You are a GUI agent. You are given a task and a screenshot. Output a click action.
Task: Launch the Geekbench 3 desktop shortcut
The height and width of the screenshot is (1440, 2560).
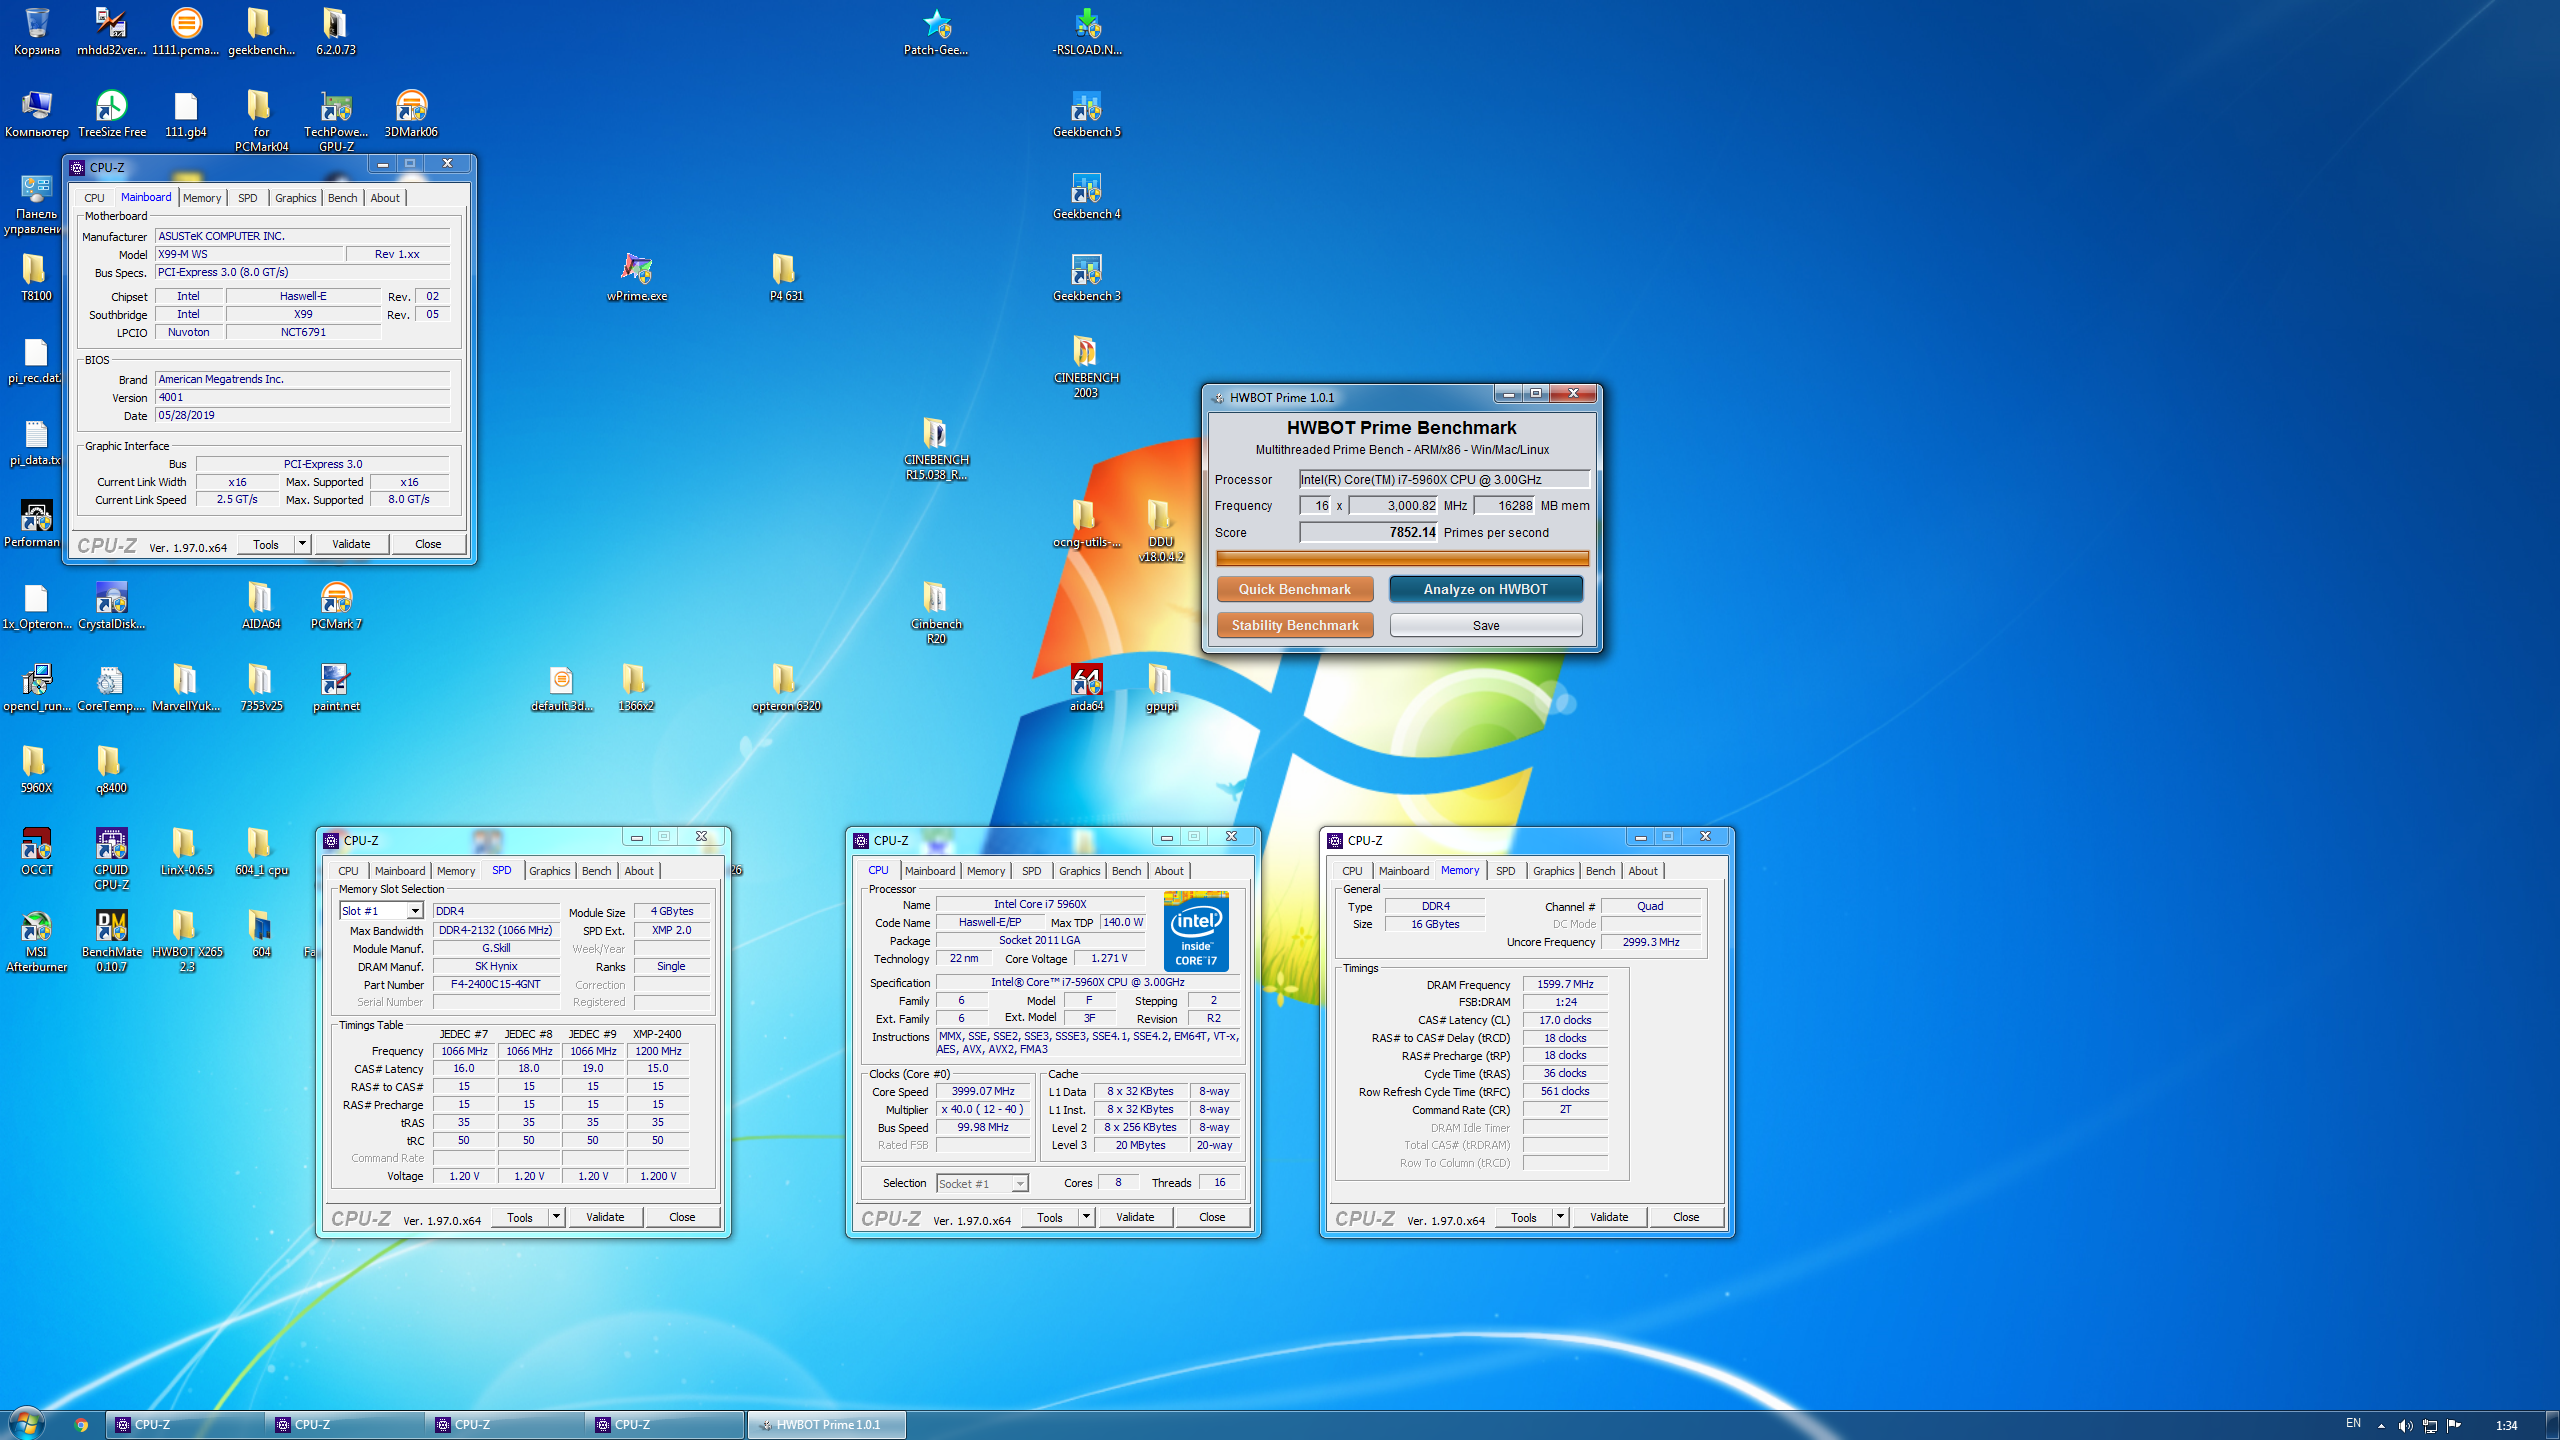[x=1086, y=277]
